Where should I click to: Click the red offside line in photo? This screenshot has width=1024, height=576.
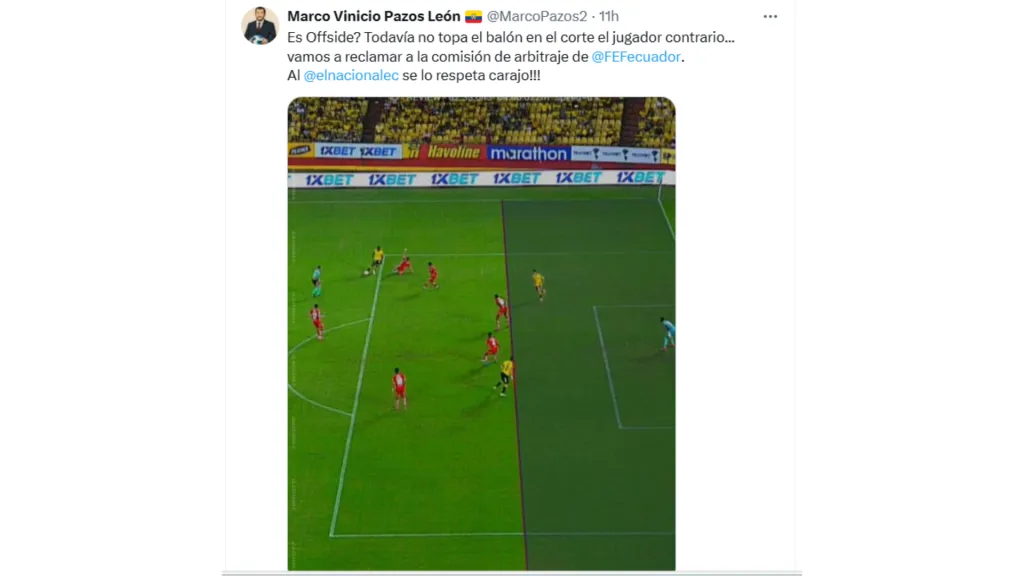point(514,385)
